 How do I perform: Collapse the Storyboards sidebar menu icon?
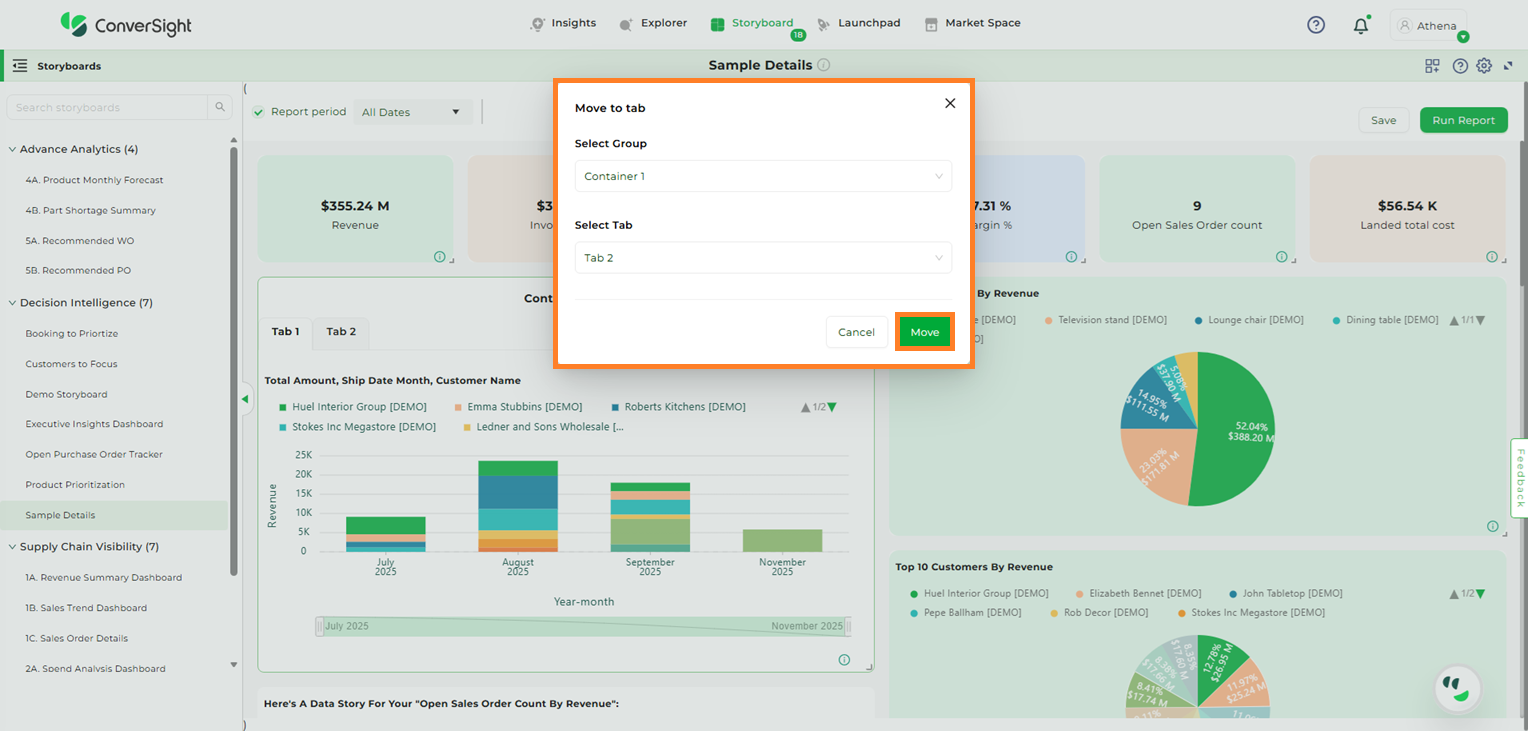[x=20, y=66]
